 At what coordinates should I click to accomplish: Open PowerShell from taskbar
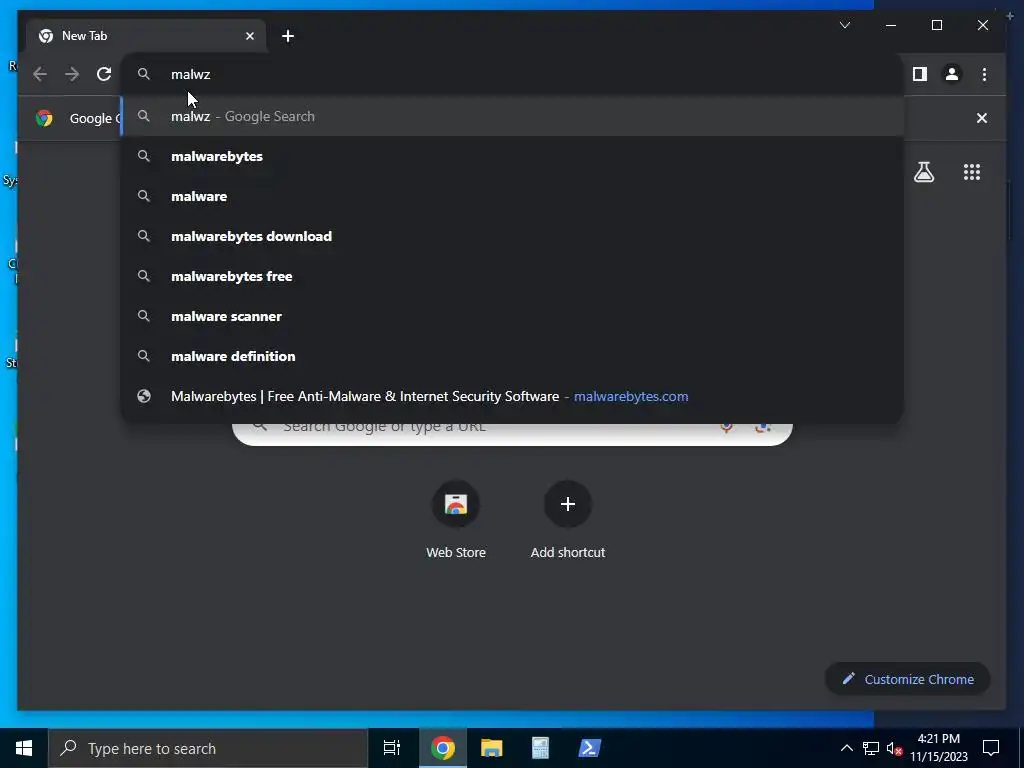pyautogui.click(x=589, y=748)
